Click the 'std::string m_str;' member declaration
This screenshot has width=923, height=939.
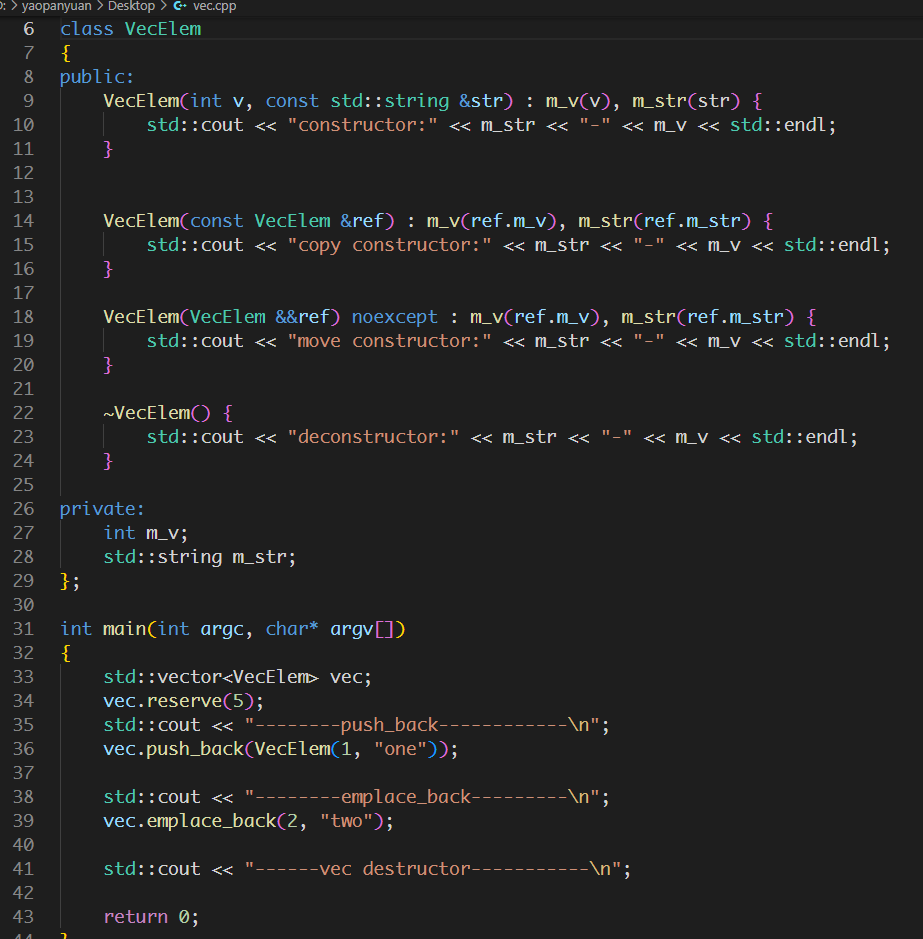(200, 557)
